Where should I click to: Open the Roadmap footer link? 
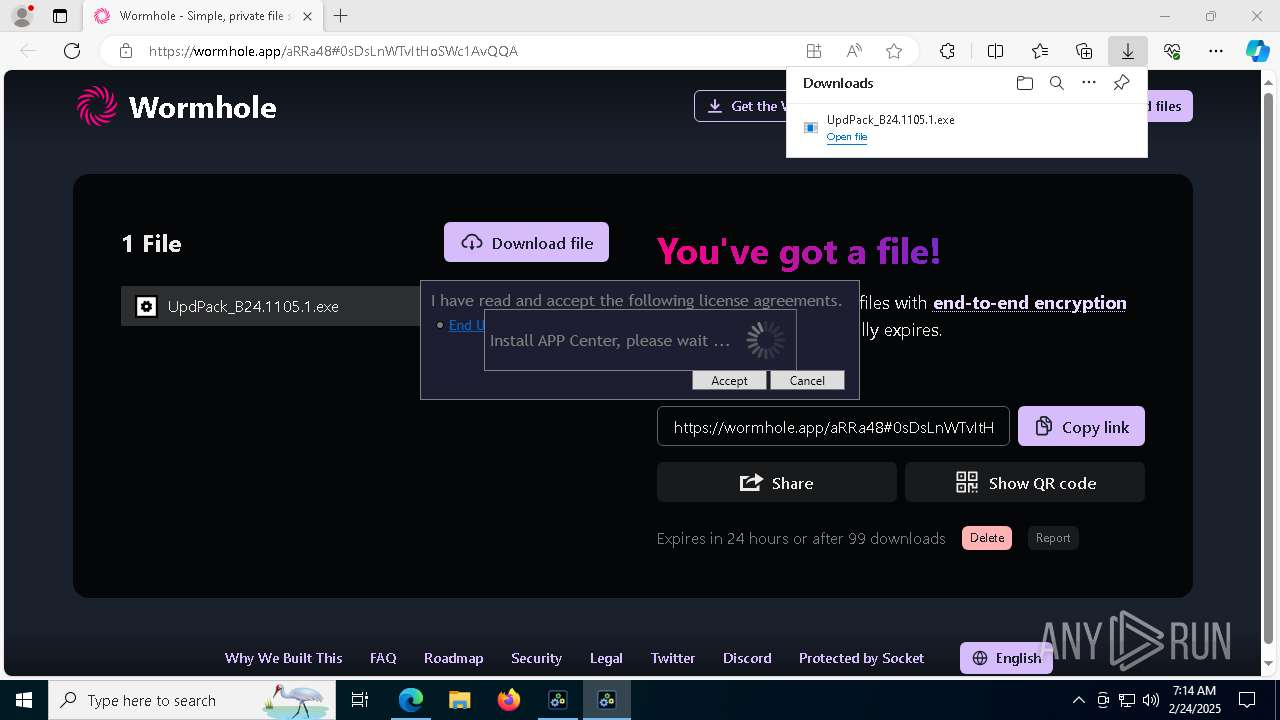tap(453, 658)
